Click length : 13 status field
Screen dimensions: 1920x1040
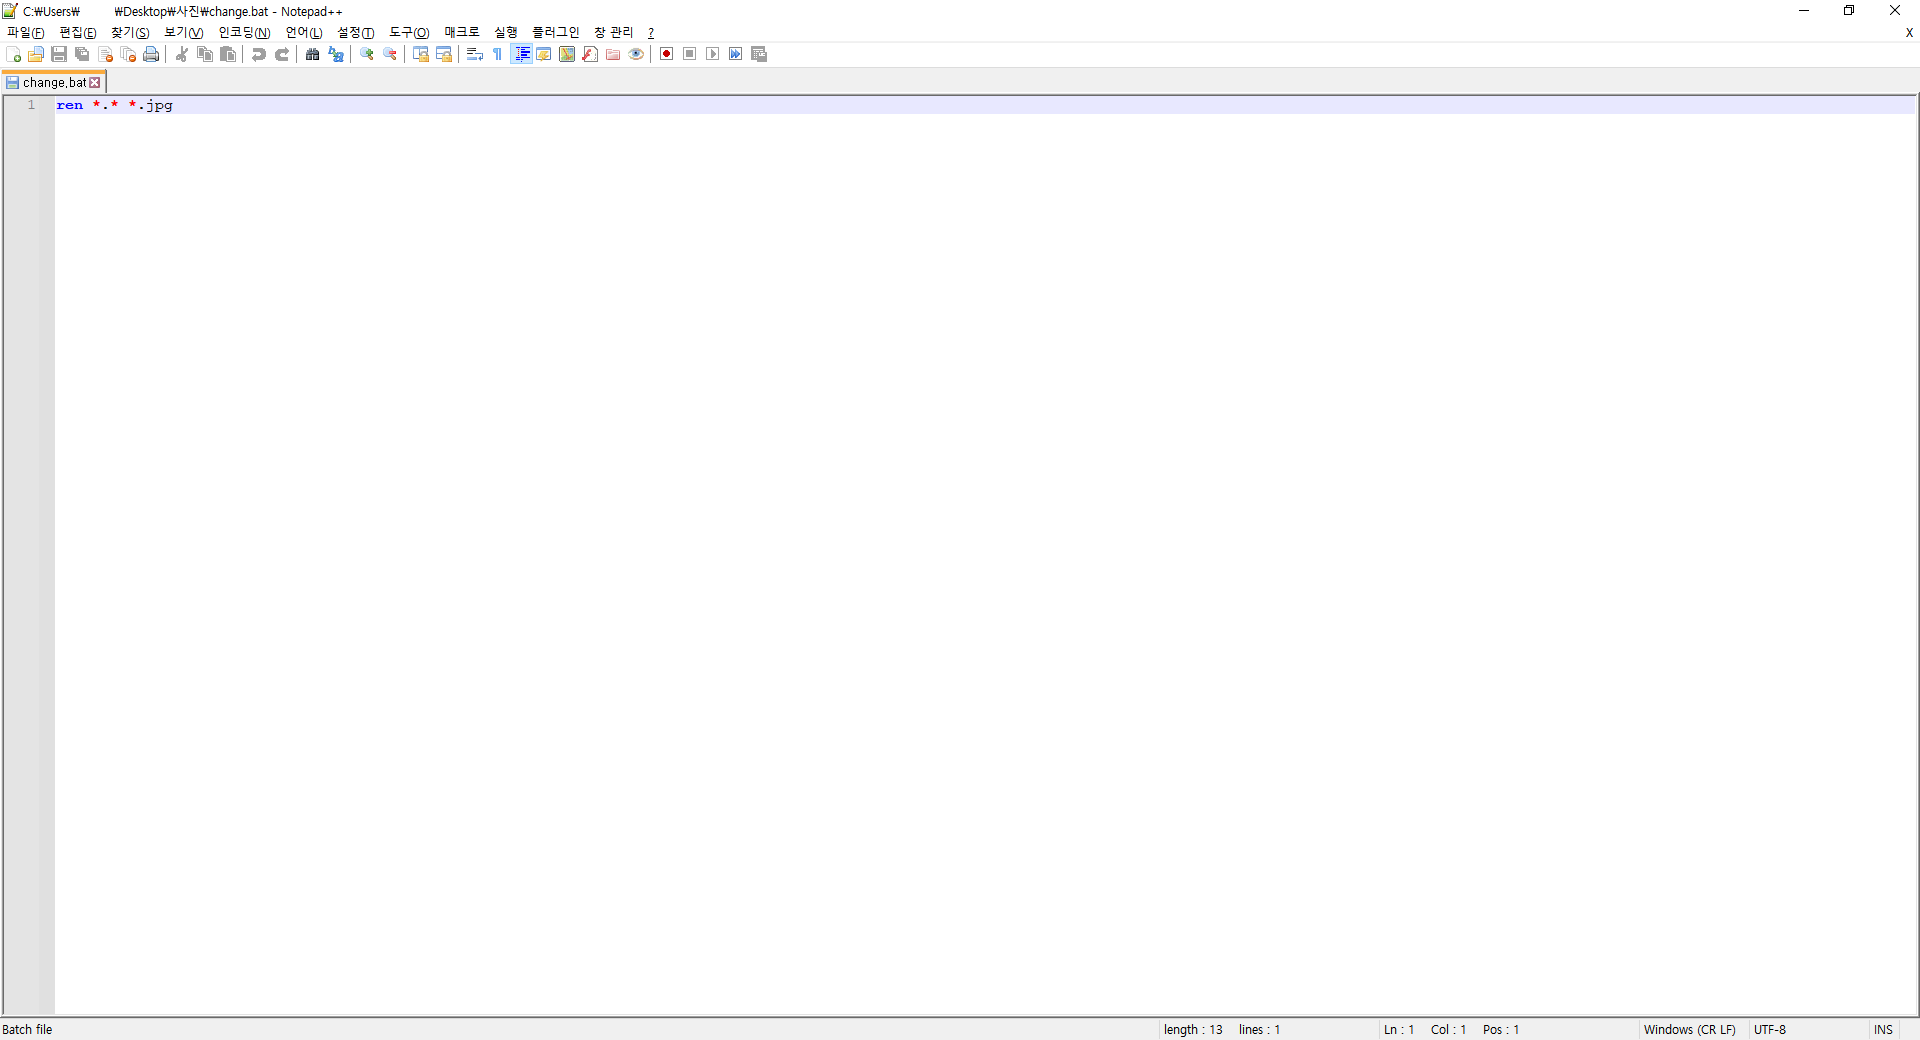(1193, 1030)
